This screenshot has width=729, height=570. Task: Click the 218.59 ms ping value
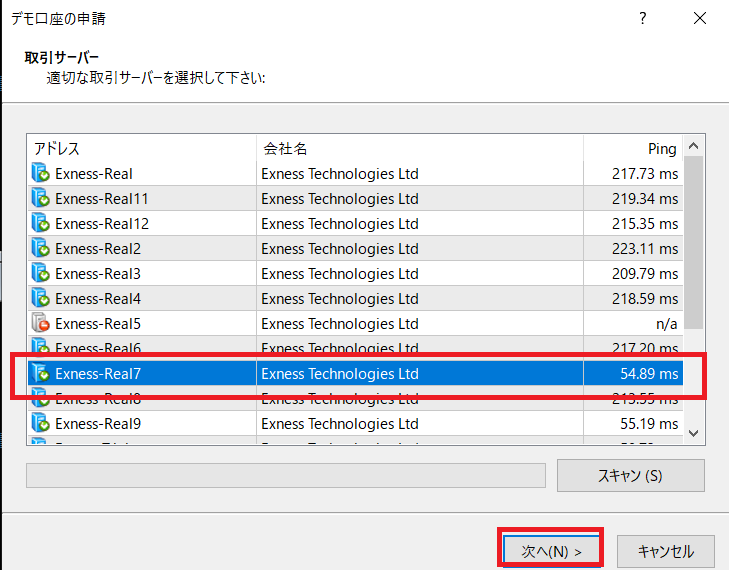[645, 298]
